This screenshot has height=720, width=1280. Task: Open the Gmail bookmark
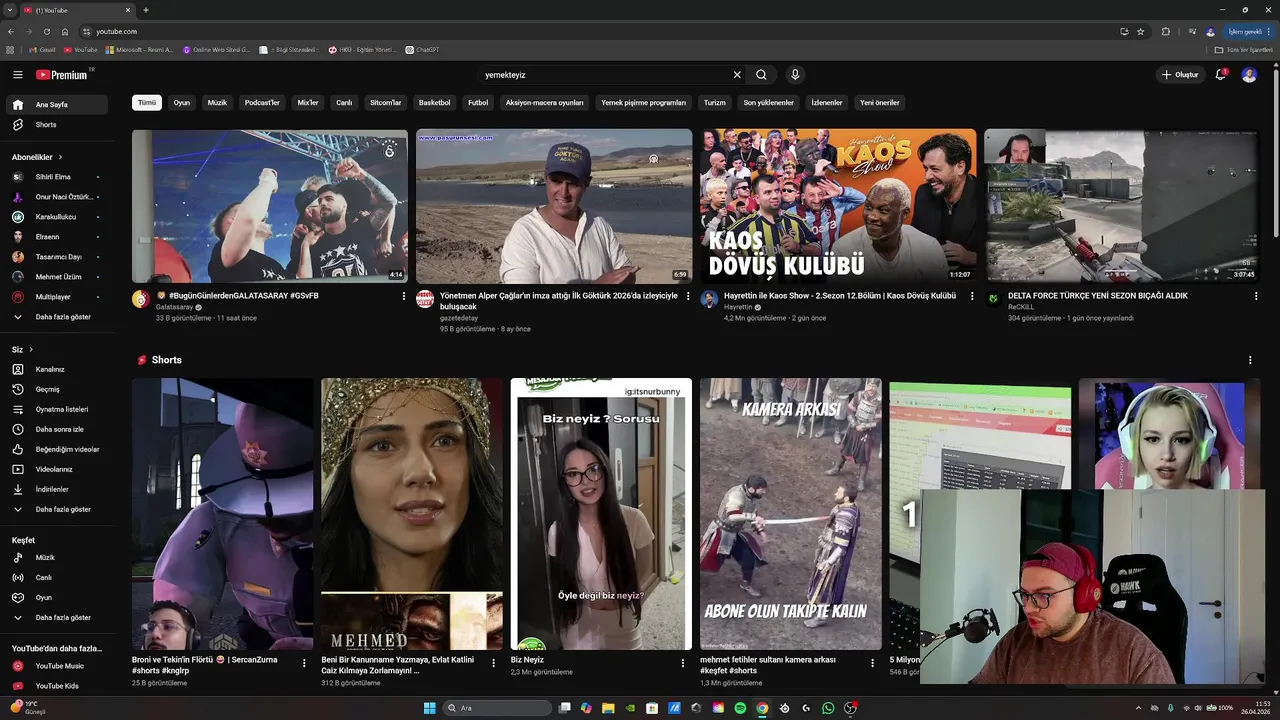(42, 50)
